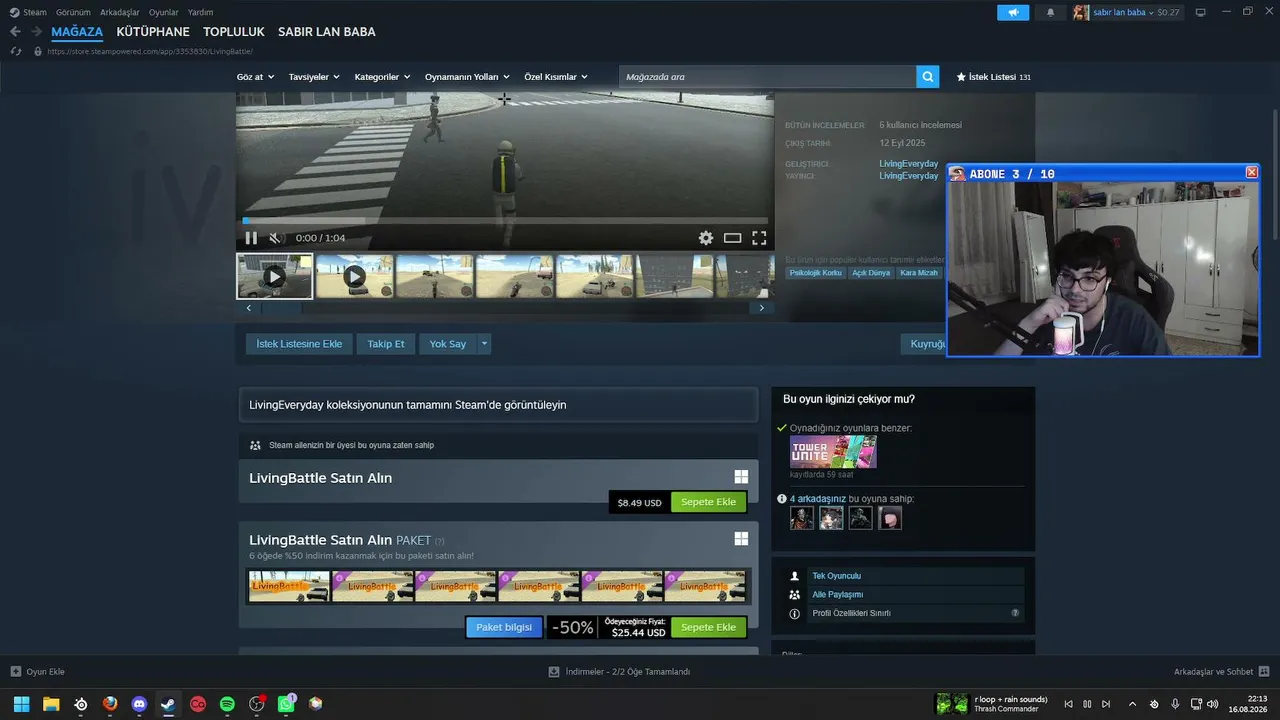This screenshot has width=1280, height=720.
Task: Add $25.44 bundle to cart with Sepete Ekle
Action: [x=708, y=627]
